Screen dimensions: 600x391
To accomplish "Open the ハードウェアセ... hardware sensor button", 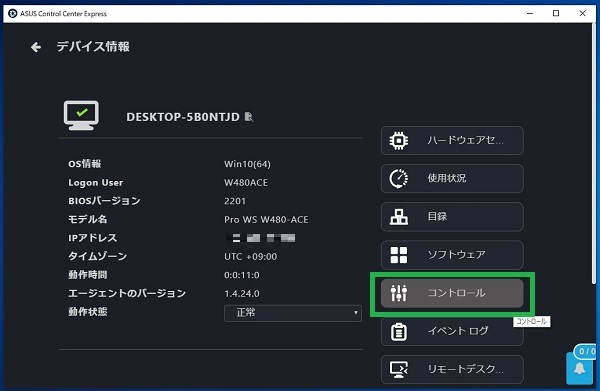I will coord(452,140).
